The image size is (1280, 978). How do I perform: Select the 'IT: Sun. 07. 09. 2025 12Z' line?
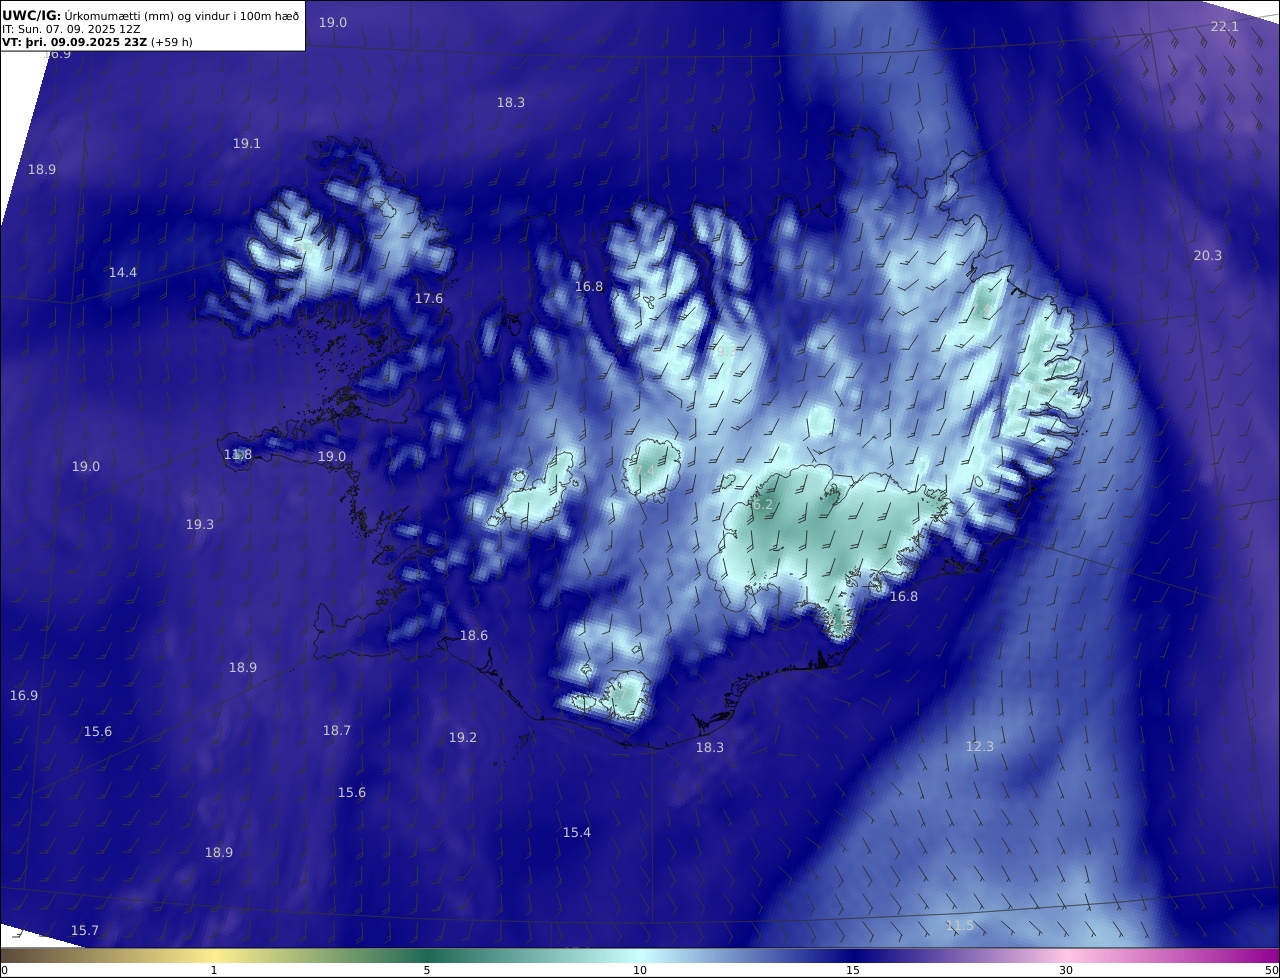71,29
